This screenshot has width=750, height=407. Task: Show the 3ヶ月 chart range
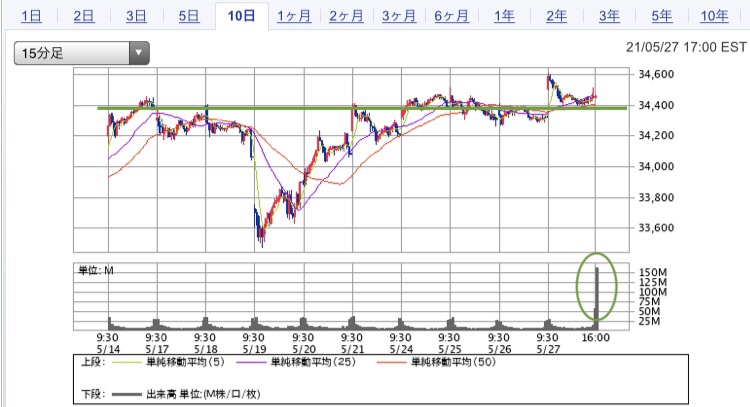399,16
